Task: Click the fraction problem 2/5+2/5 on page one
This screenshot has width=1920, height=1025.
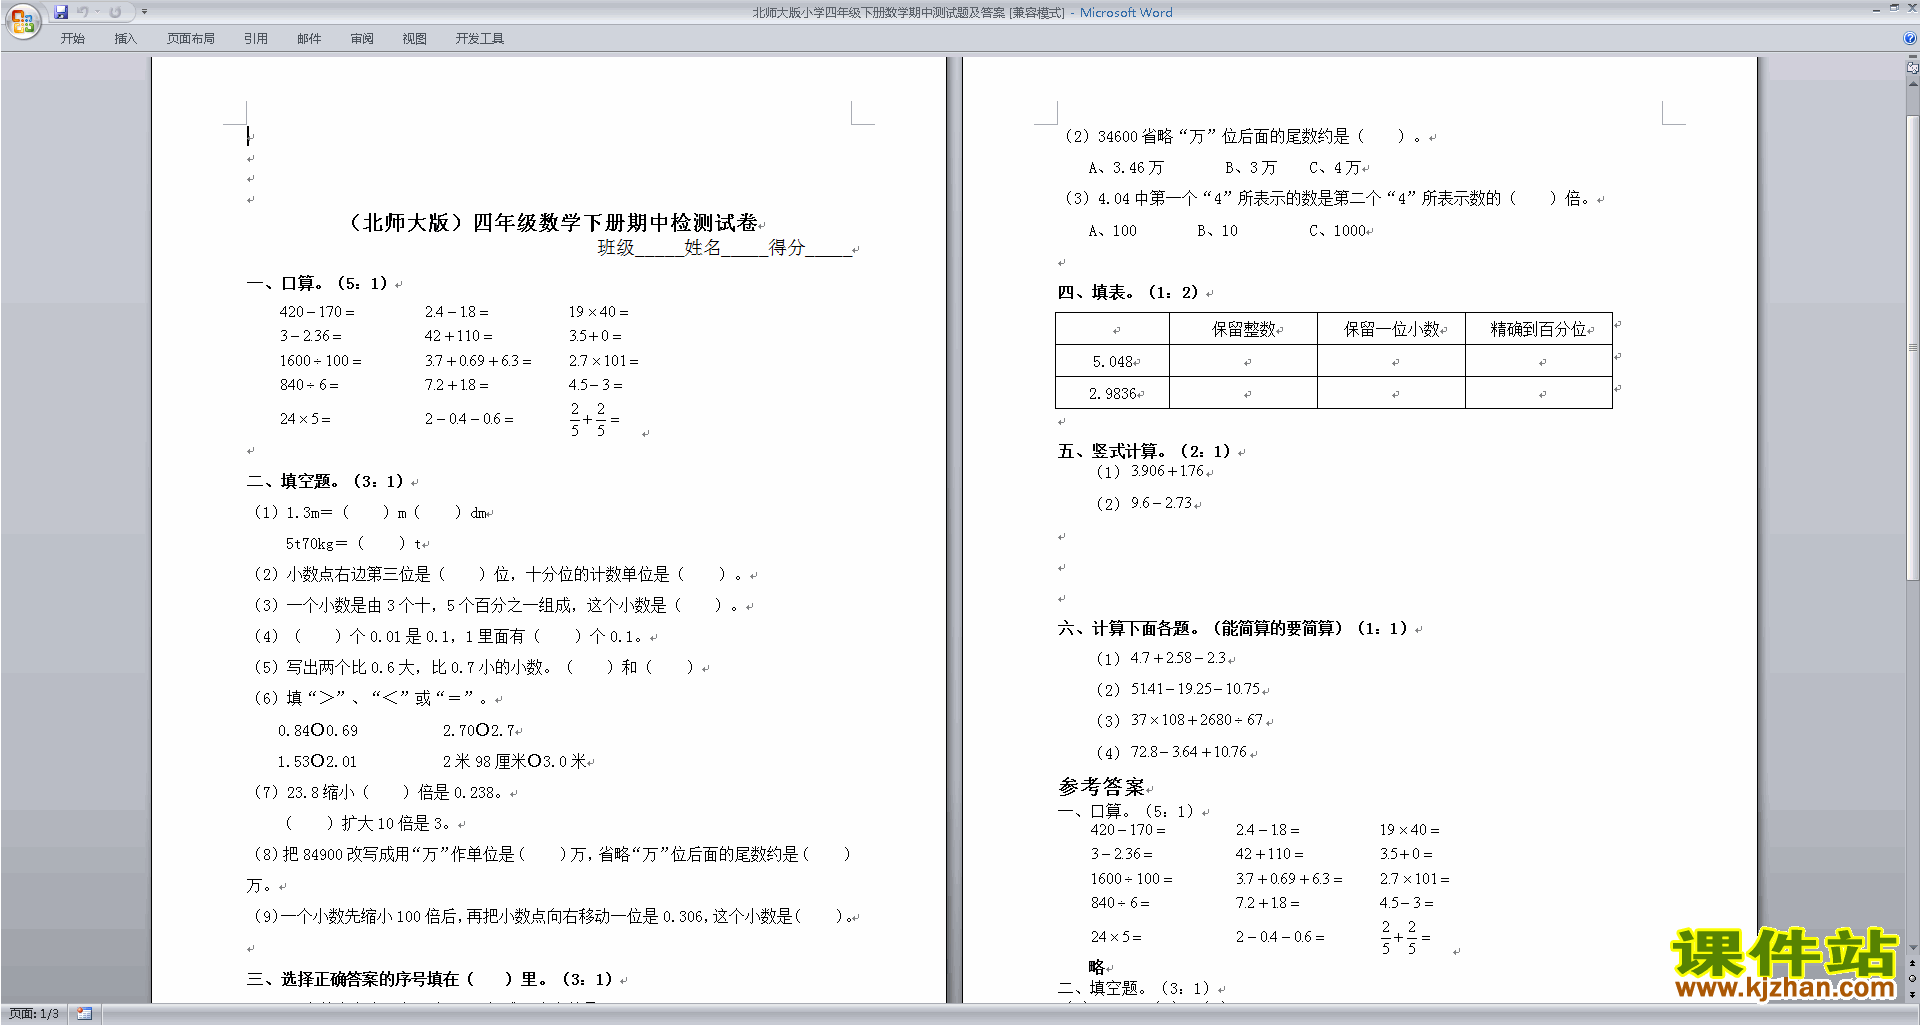Action: (x=594, y=419)
